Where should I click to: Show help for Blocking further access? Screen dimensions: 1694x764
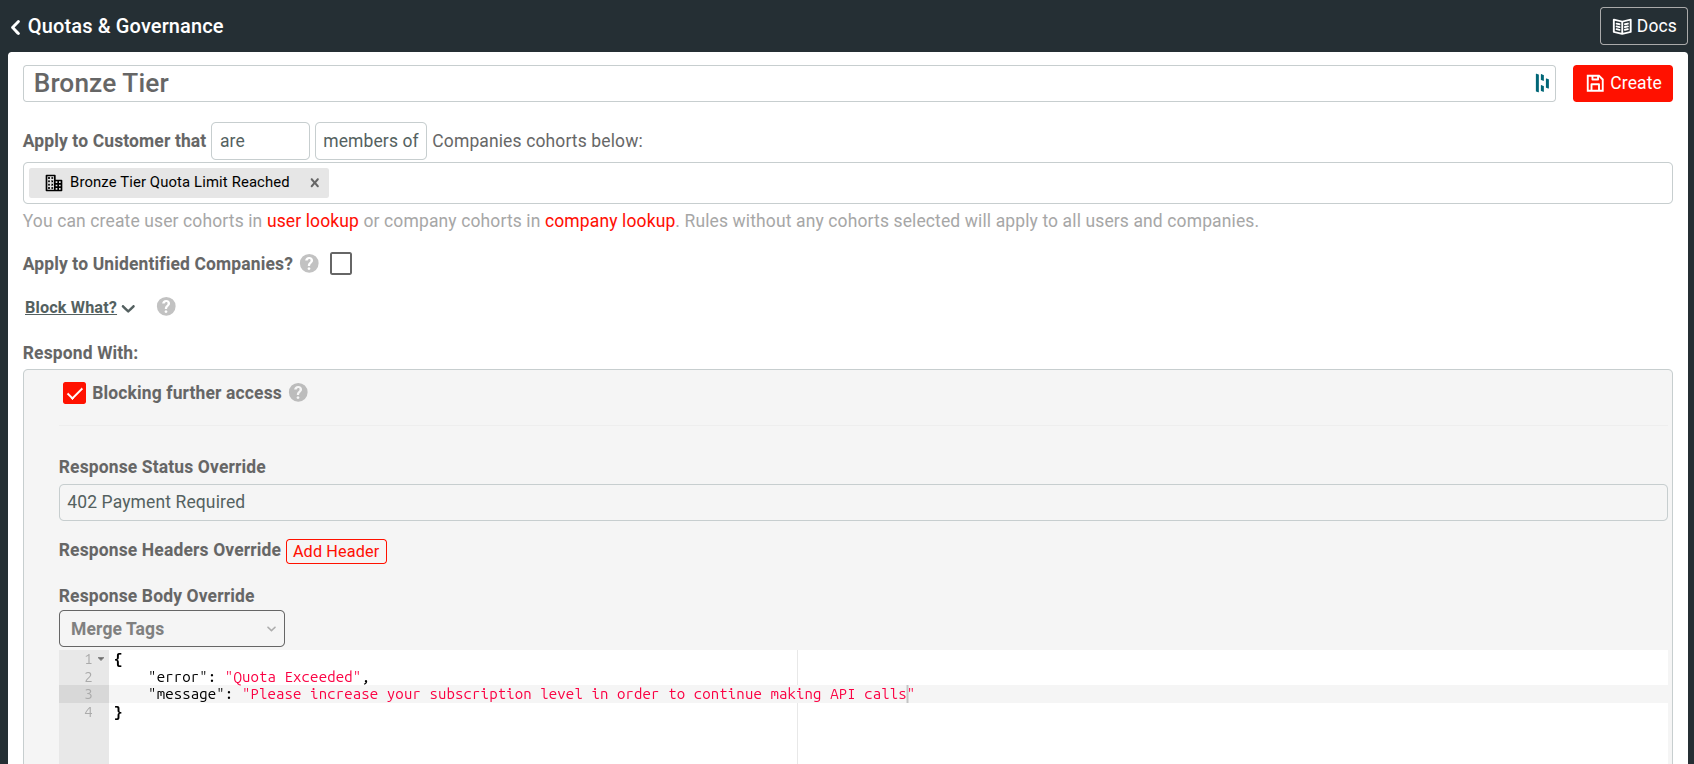coord(298,393)
